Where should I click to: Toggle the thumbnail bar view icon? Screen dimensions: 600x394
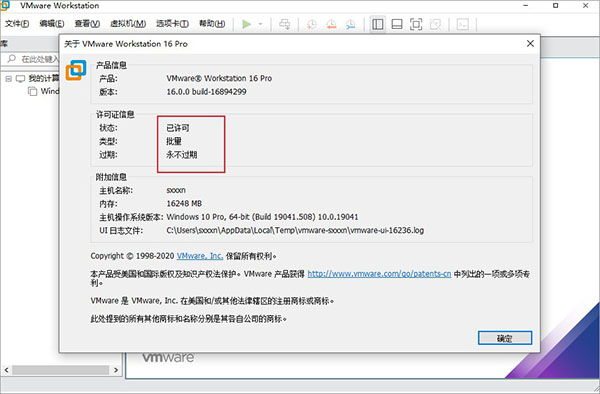pos(397,24)
